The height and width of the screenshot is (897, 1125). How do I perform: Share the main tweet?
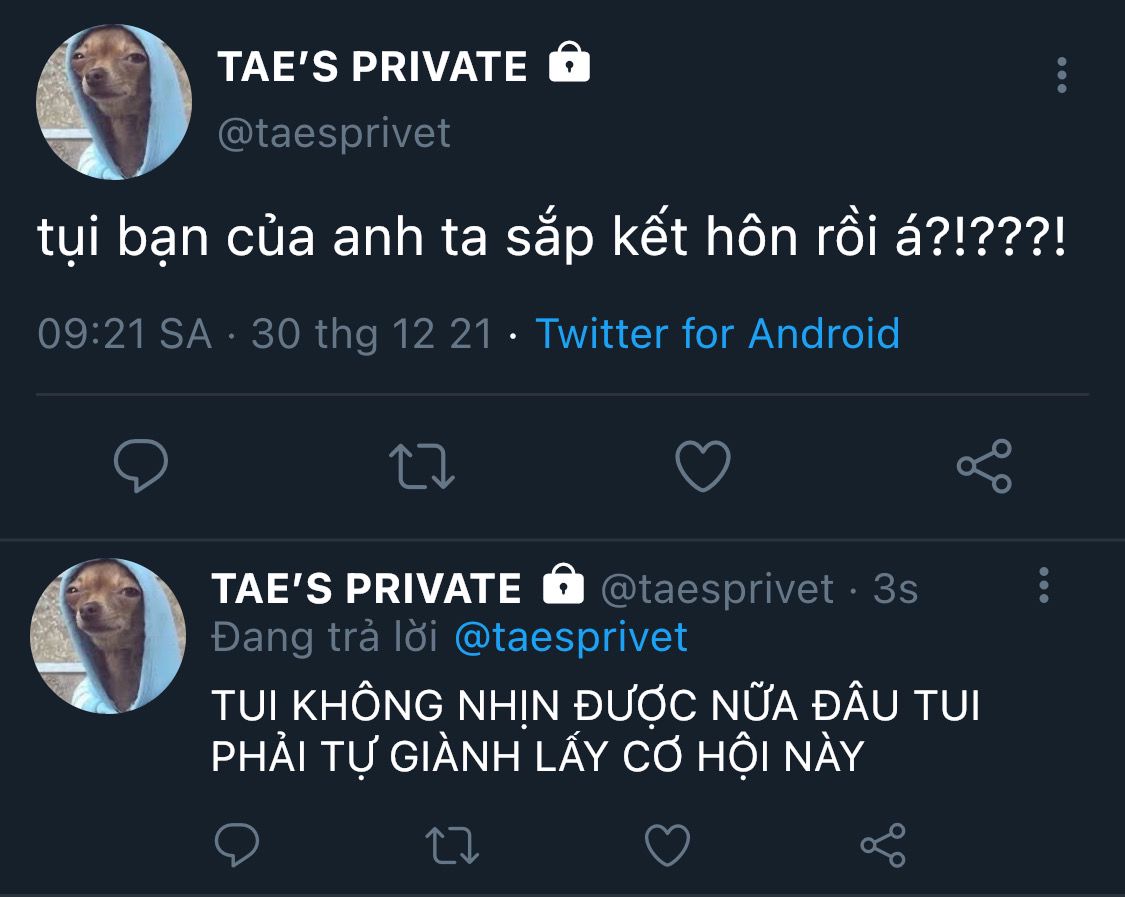coord(984,466)
